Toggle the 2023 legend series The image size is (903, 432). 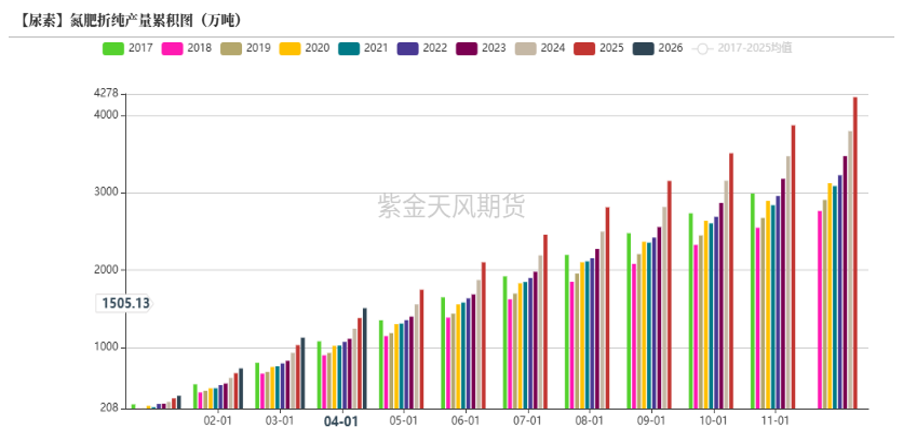coord(480,48)
